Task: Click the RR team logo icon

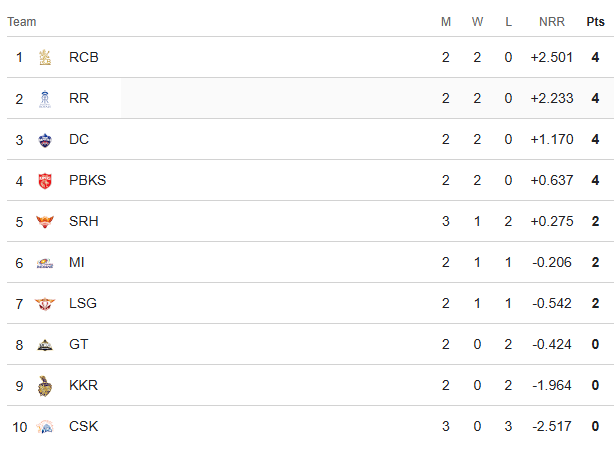Action: pyautogui.click(x=44, y=99)
